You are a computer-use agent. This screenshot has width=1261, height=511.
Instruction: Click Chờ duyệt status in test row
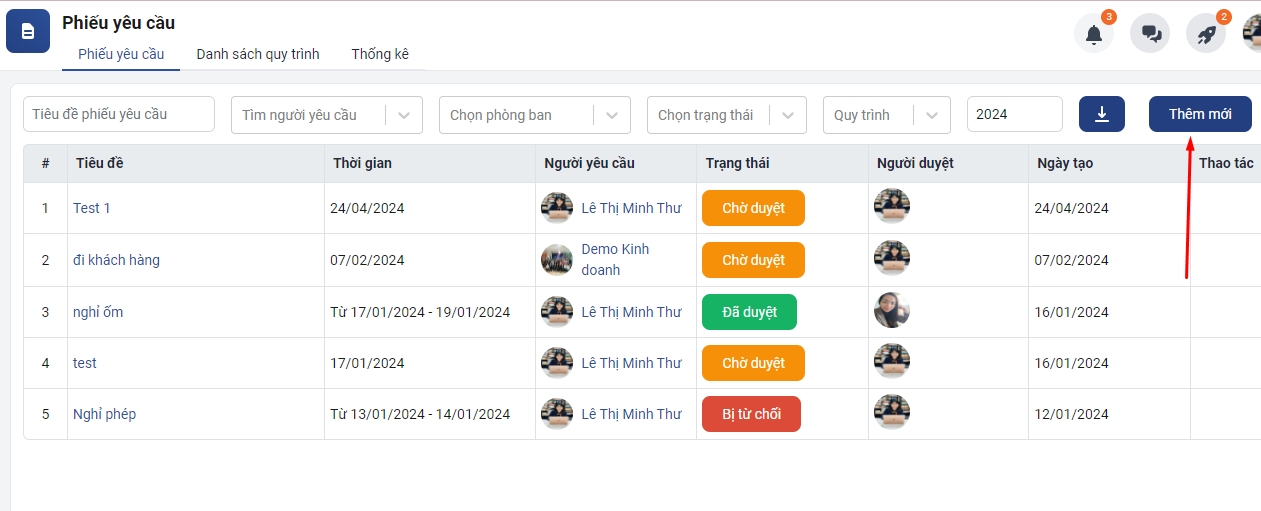pos(753,363)
